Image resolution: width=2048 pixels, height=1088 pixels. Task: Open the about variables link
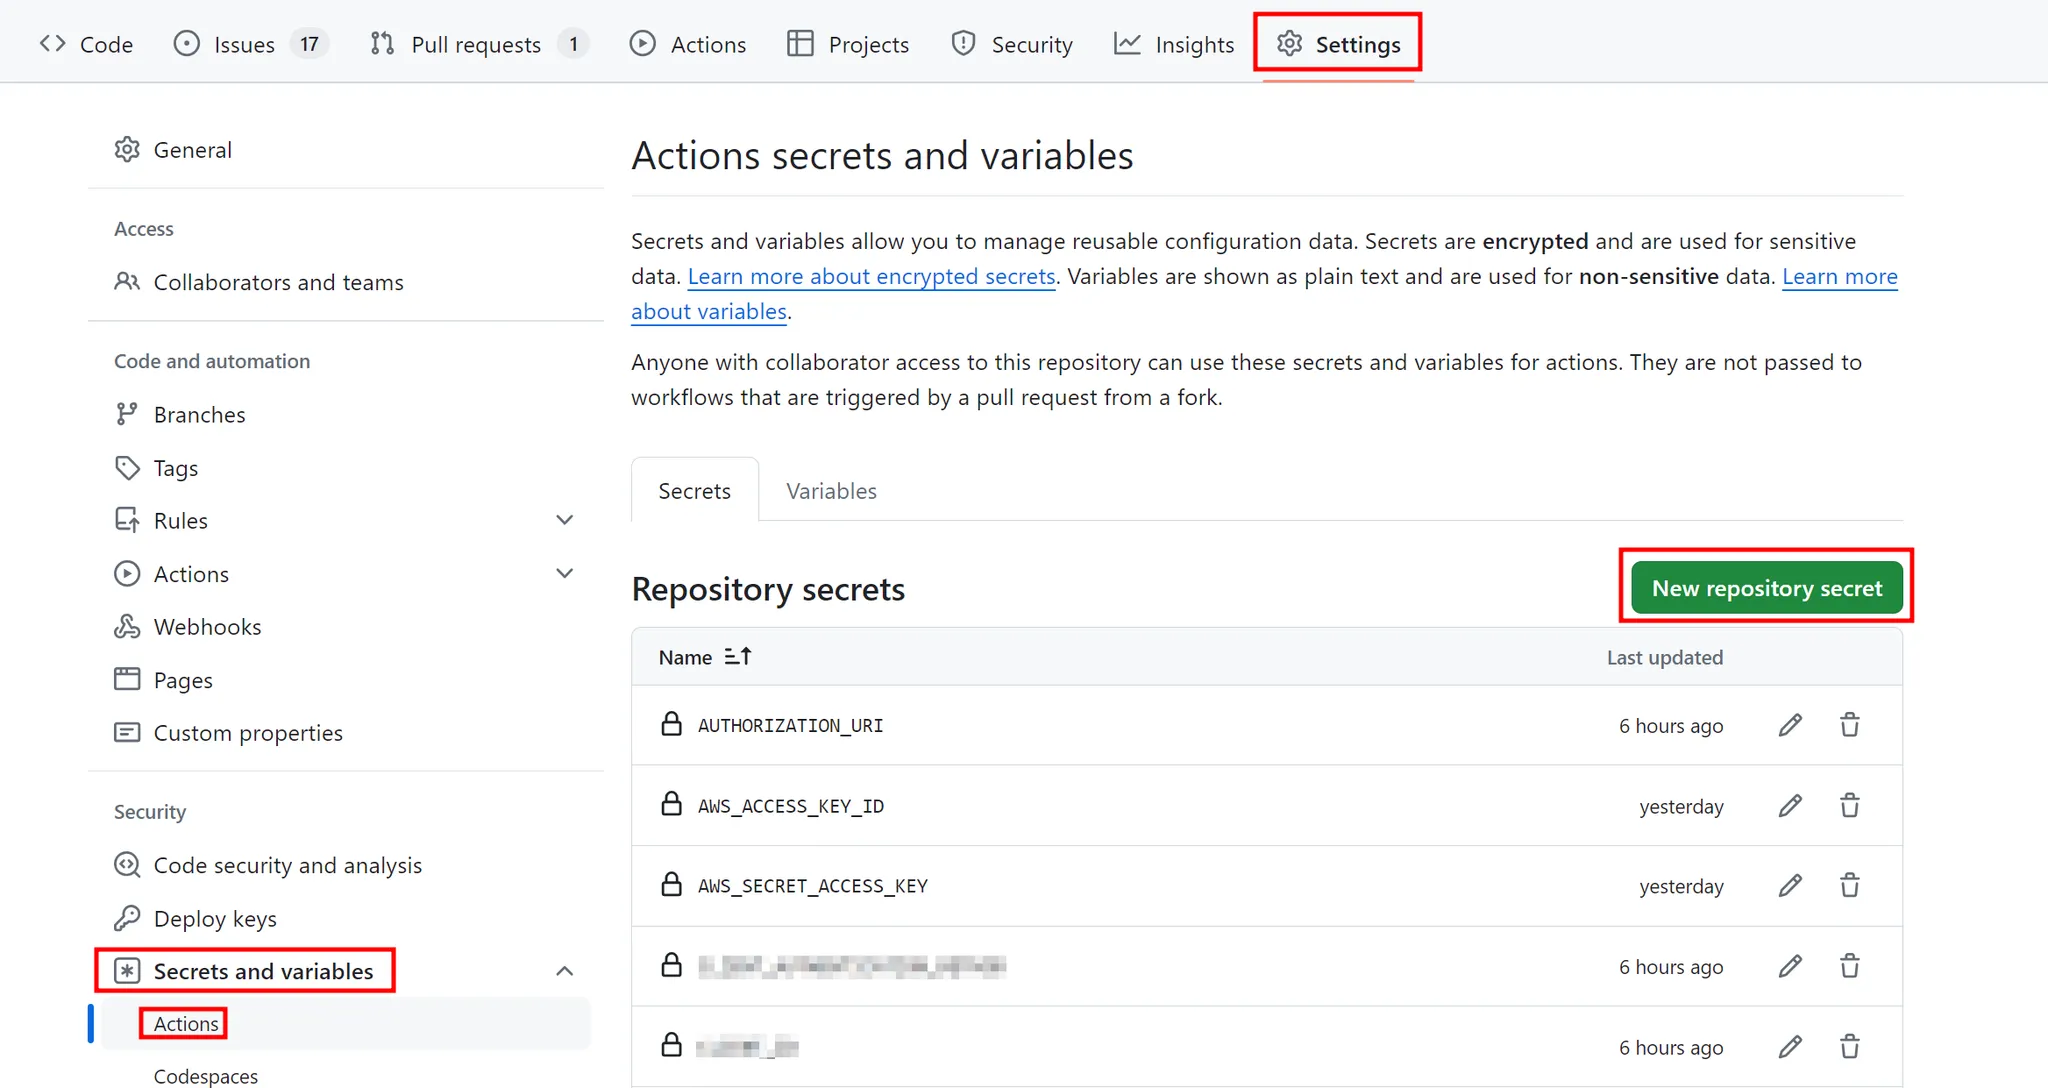click(x=709, y=311)
